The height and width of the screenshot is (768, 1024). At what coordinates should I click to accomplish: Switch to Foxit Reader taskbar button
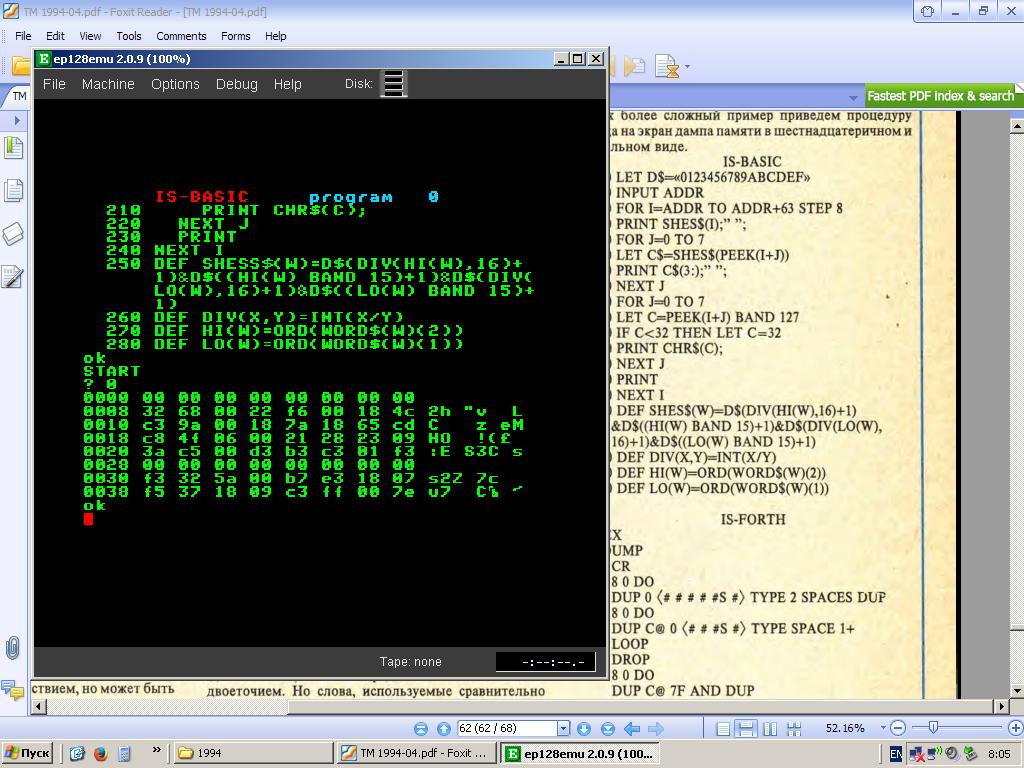point(418,753)
